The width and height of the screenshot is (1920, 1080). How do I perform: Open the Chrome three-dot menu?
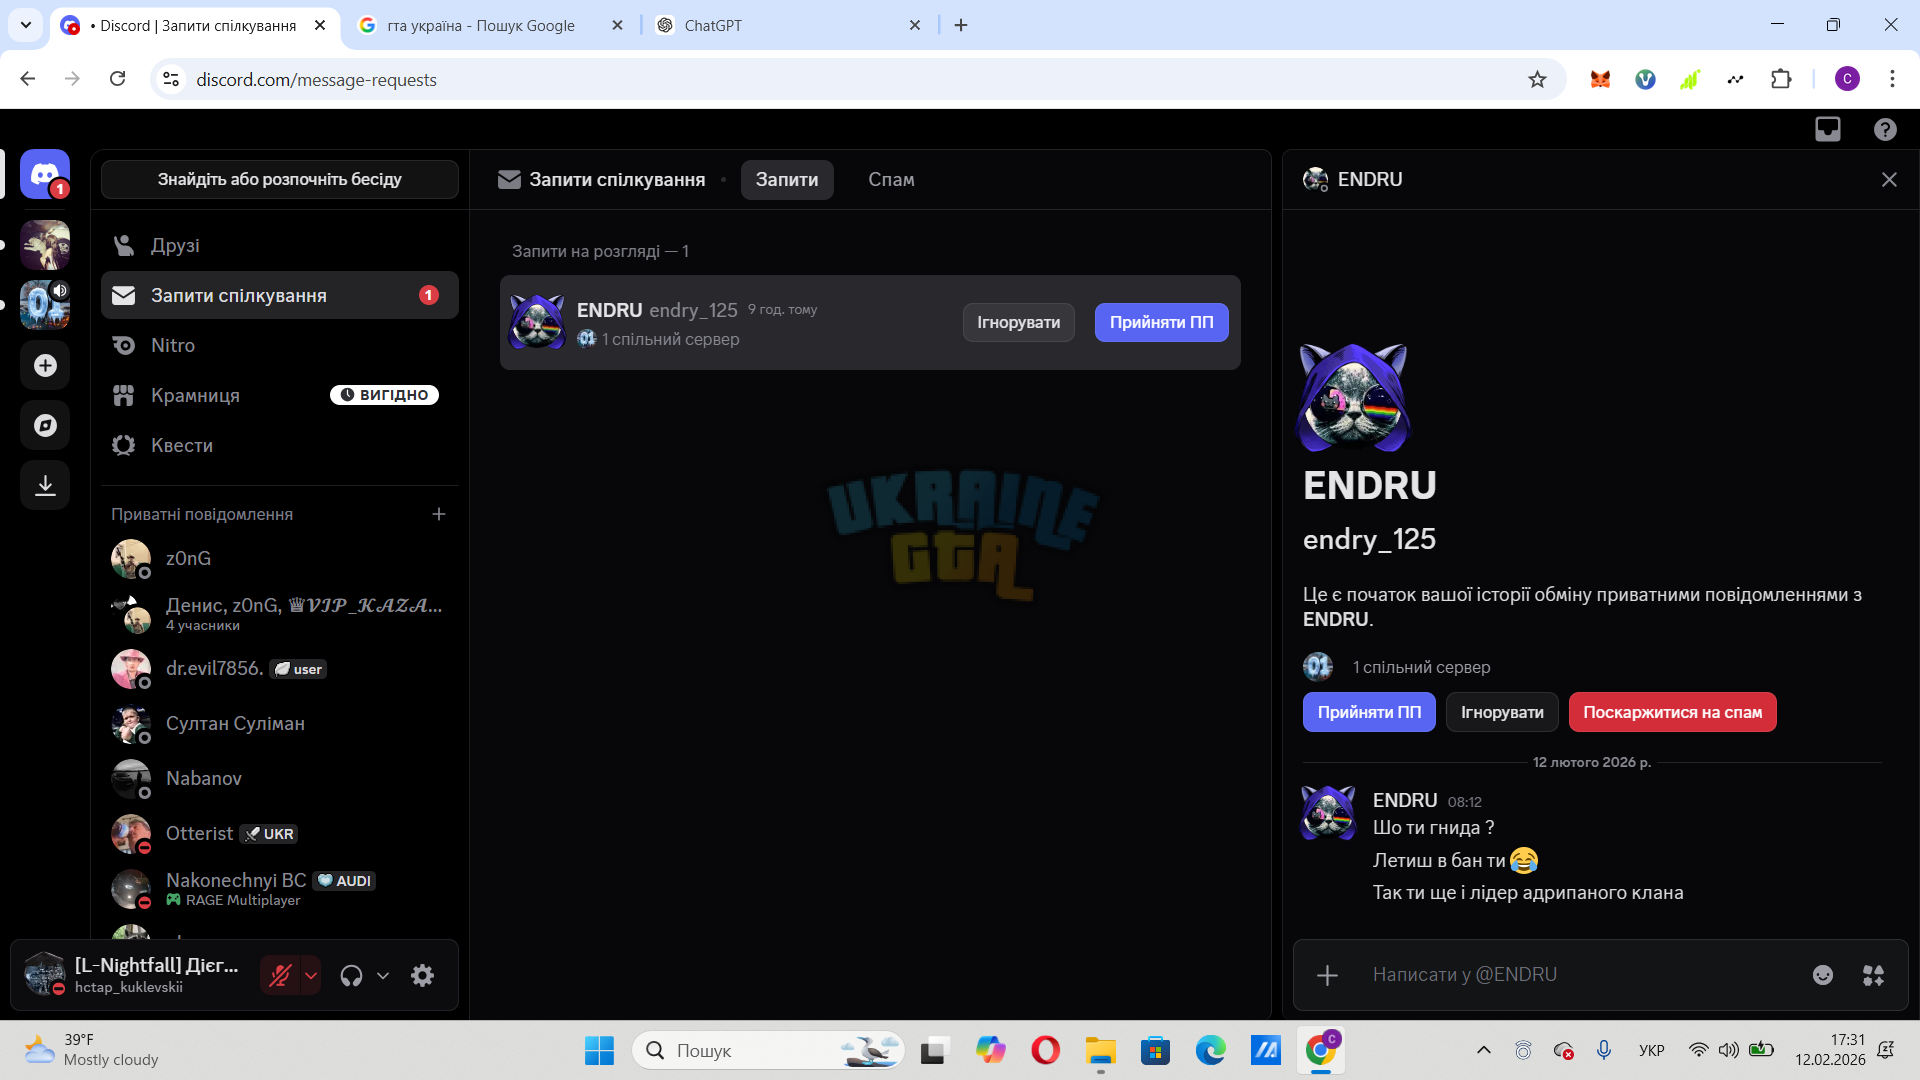click(1892, 79)
